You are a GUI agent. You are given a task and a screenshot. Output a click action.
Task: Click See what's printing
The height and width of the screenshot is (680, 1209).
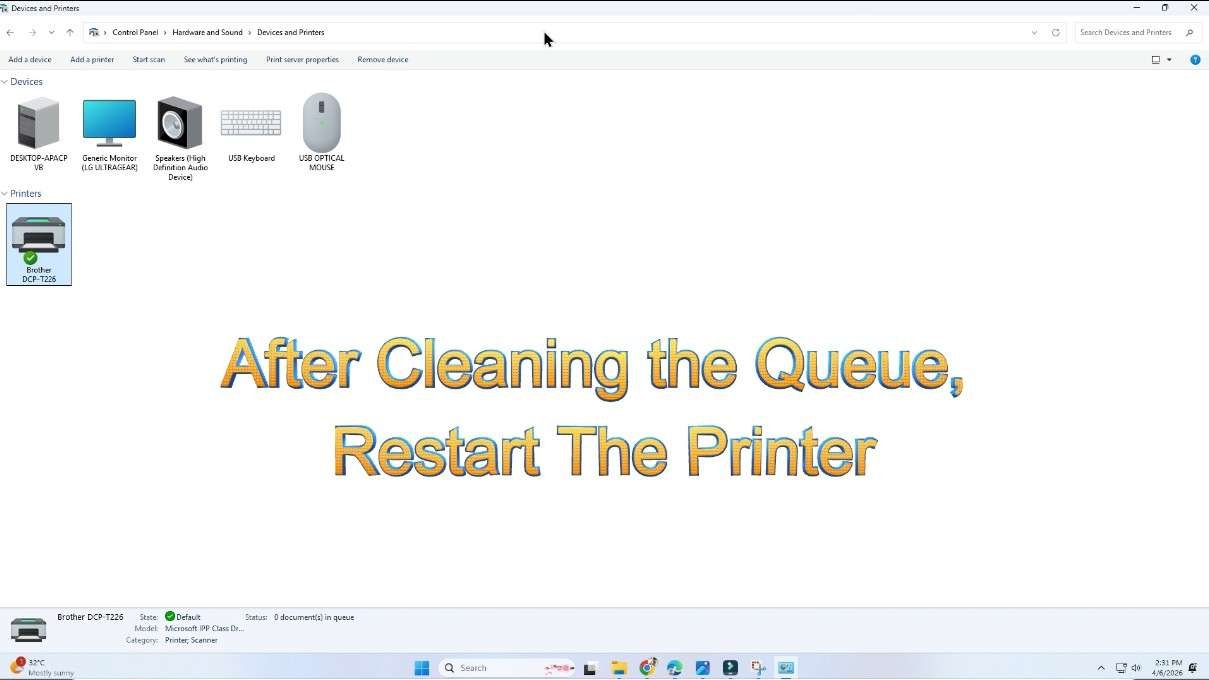(x=215, y=60)
